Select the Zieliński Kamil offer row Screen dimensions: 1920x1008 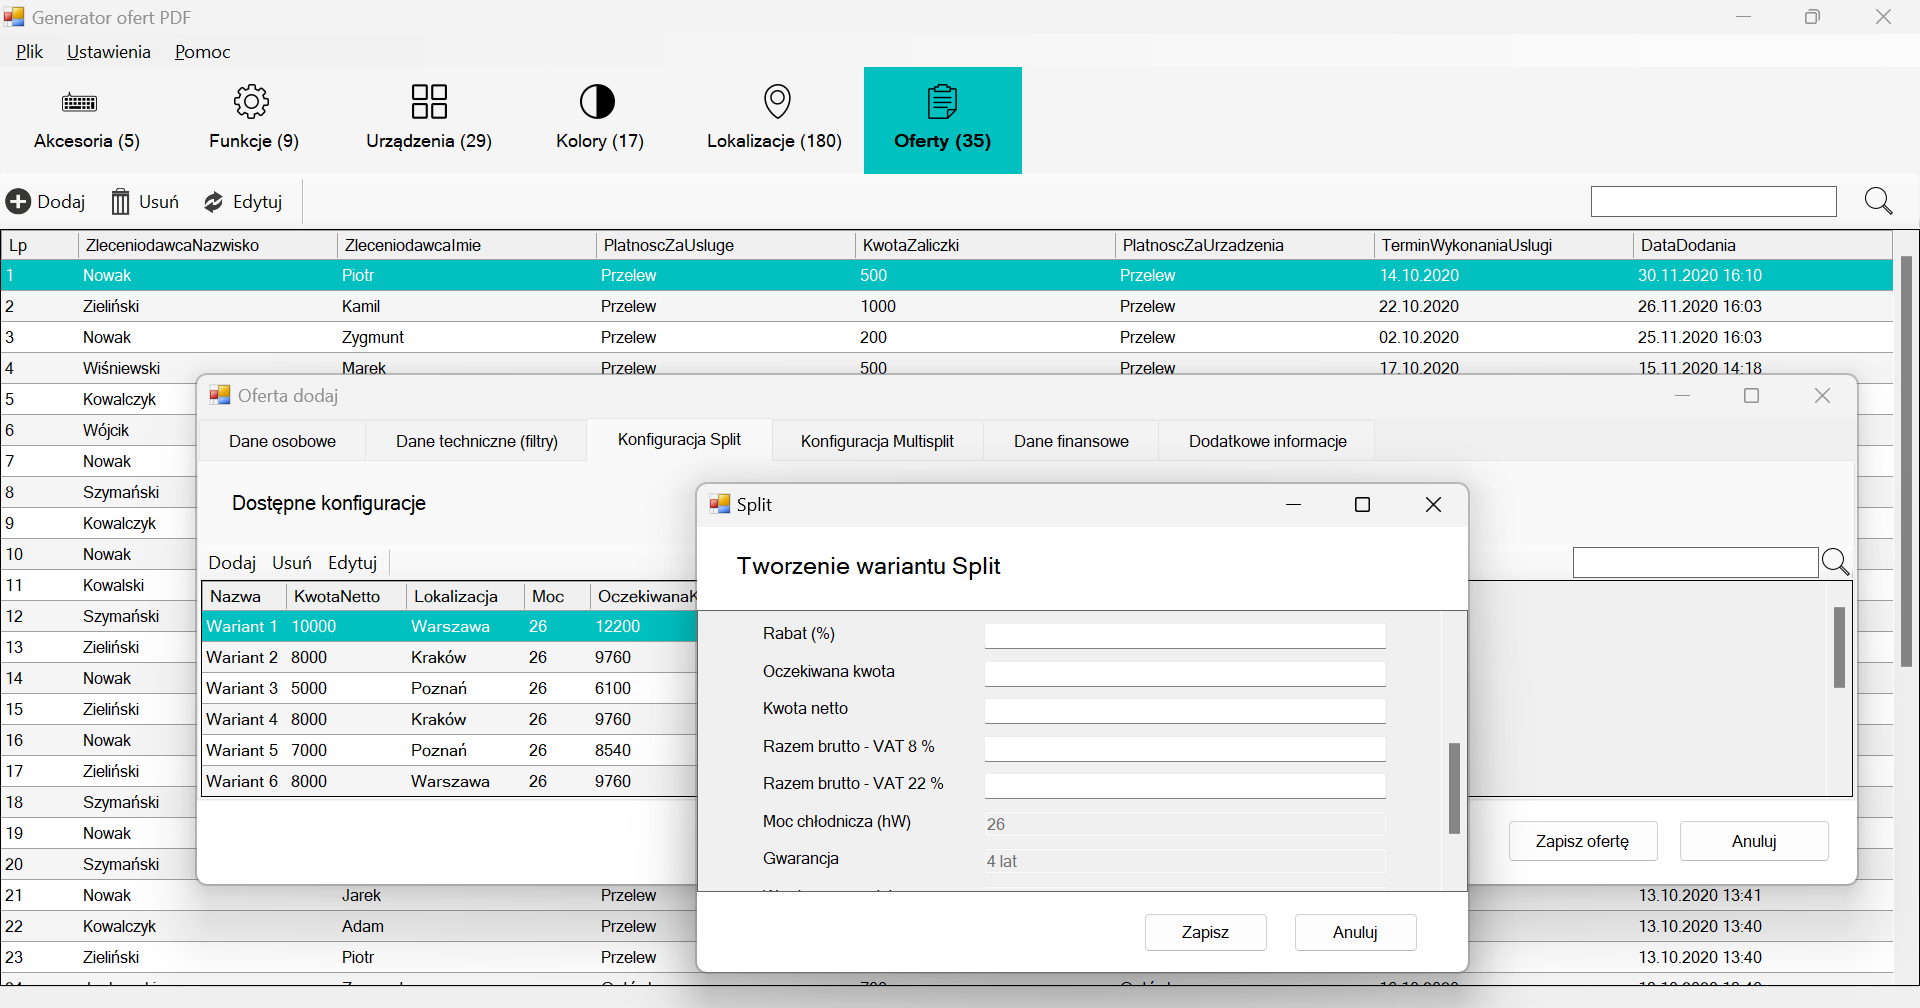(946, 306)
